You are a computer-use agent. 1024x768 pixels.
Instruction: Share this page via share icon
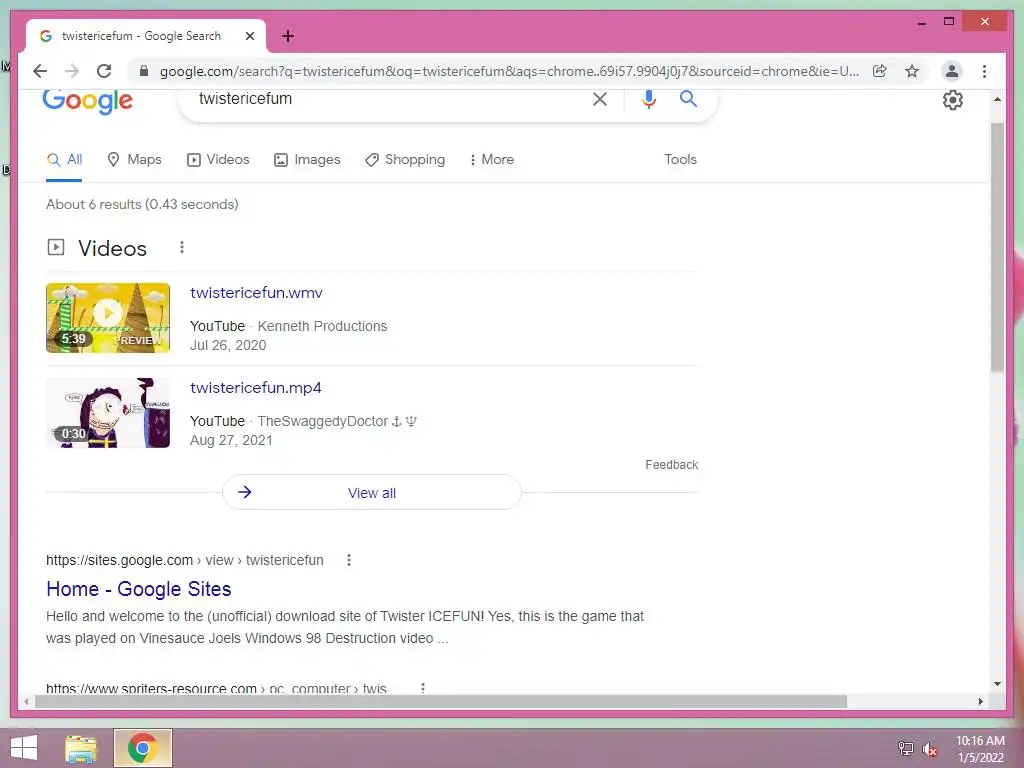point(880,71)
